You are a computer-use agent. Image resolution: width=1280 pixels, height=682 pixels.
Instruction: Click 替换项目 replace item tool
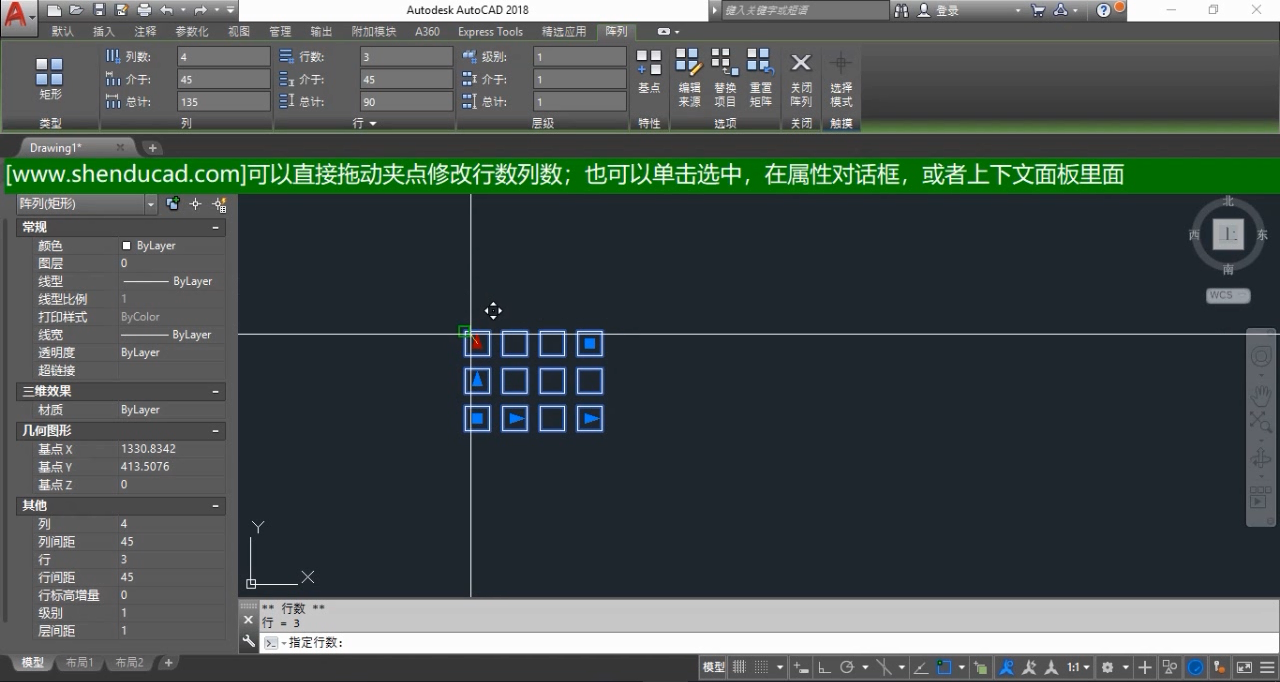(725, 78)
